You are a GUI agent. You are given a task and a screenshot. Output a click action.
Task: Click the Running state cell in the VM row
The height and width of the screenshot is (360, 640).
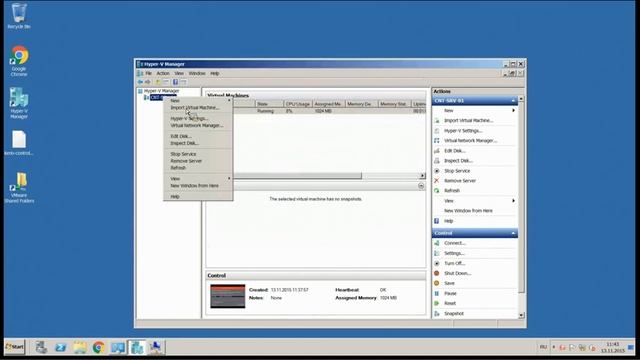265,111
